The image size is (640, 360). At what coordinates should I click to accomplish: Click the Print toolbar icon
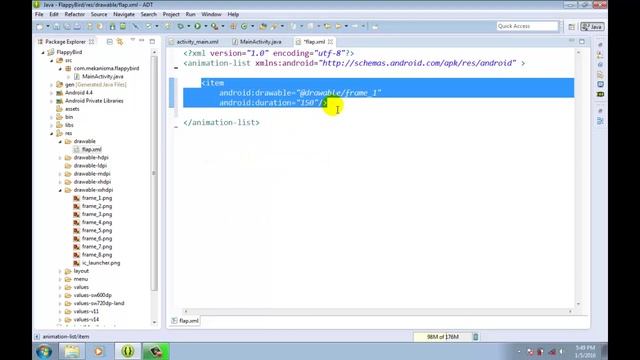[x=77, y=27]
